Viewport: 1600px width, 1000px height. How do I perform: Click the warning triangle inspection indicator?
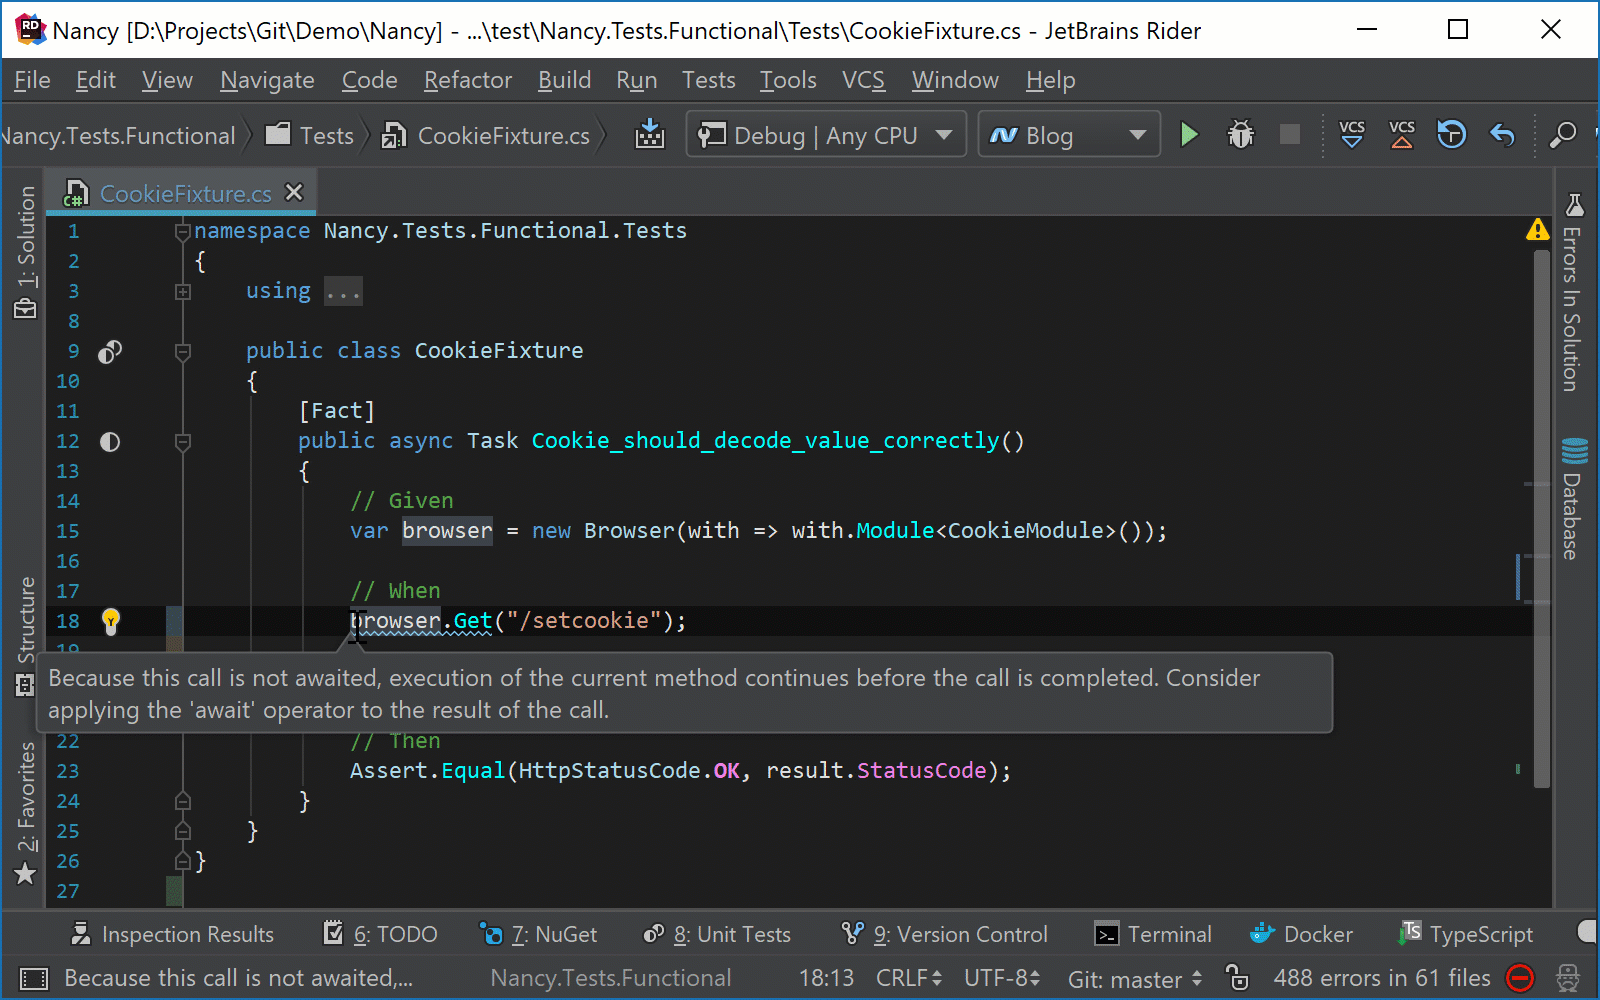[1538, 230]
